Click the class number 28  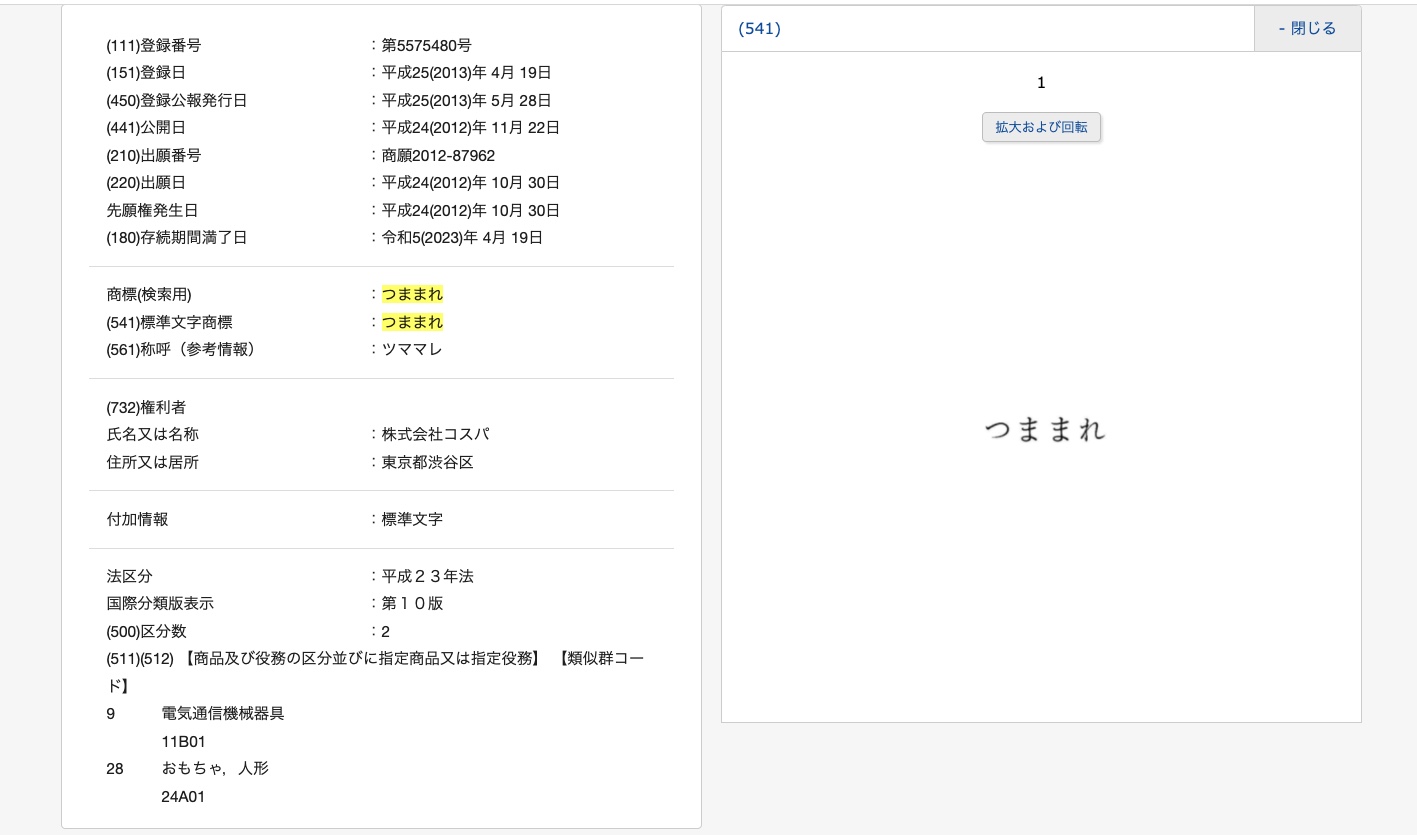point(115,768)
